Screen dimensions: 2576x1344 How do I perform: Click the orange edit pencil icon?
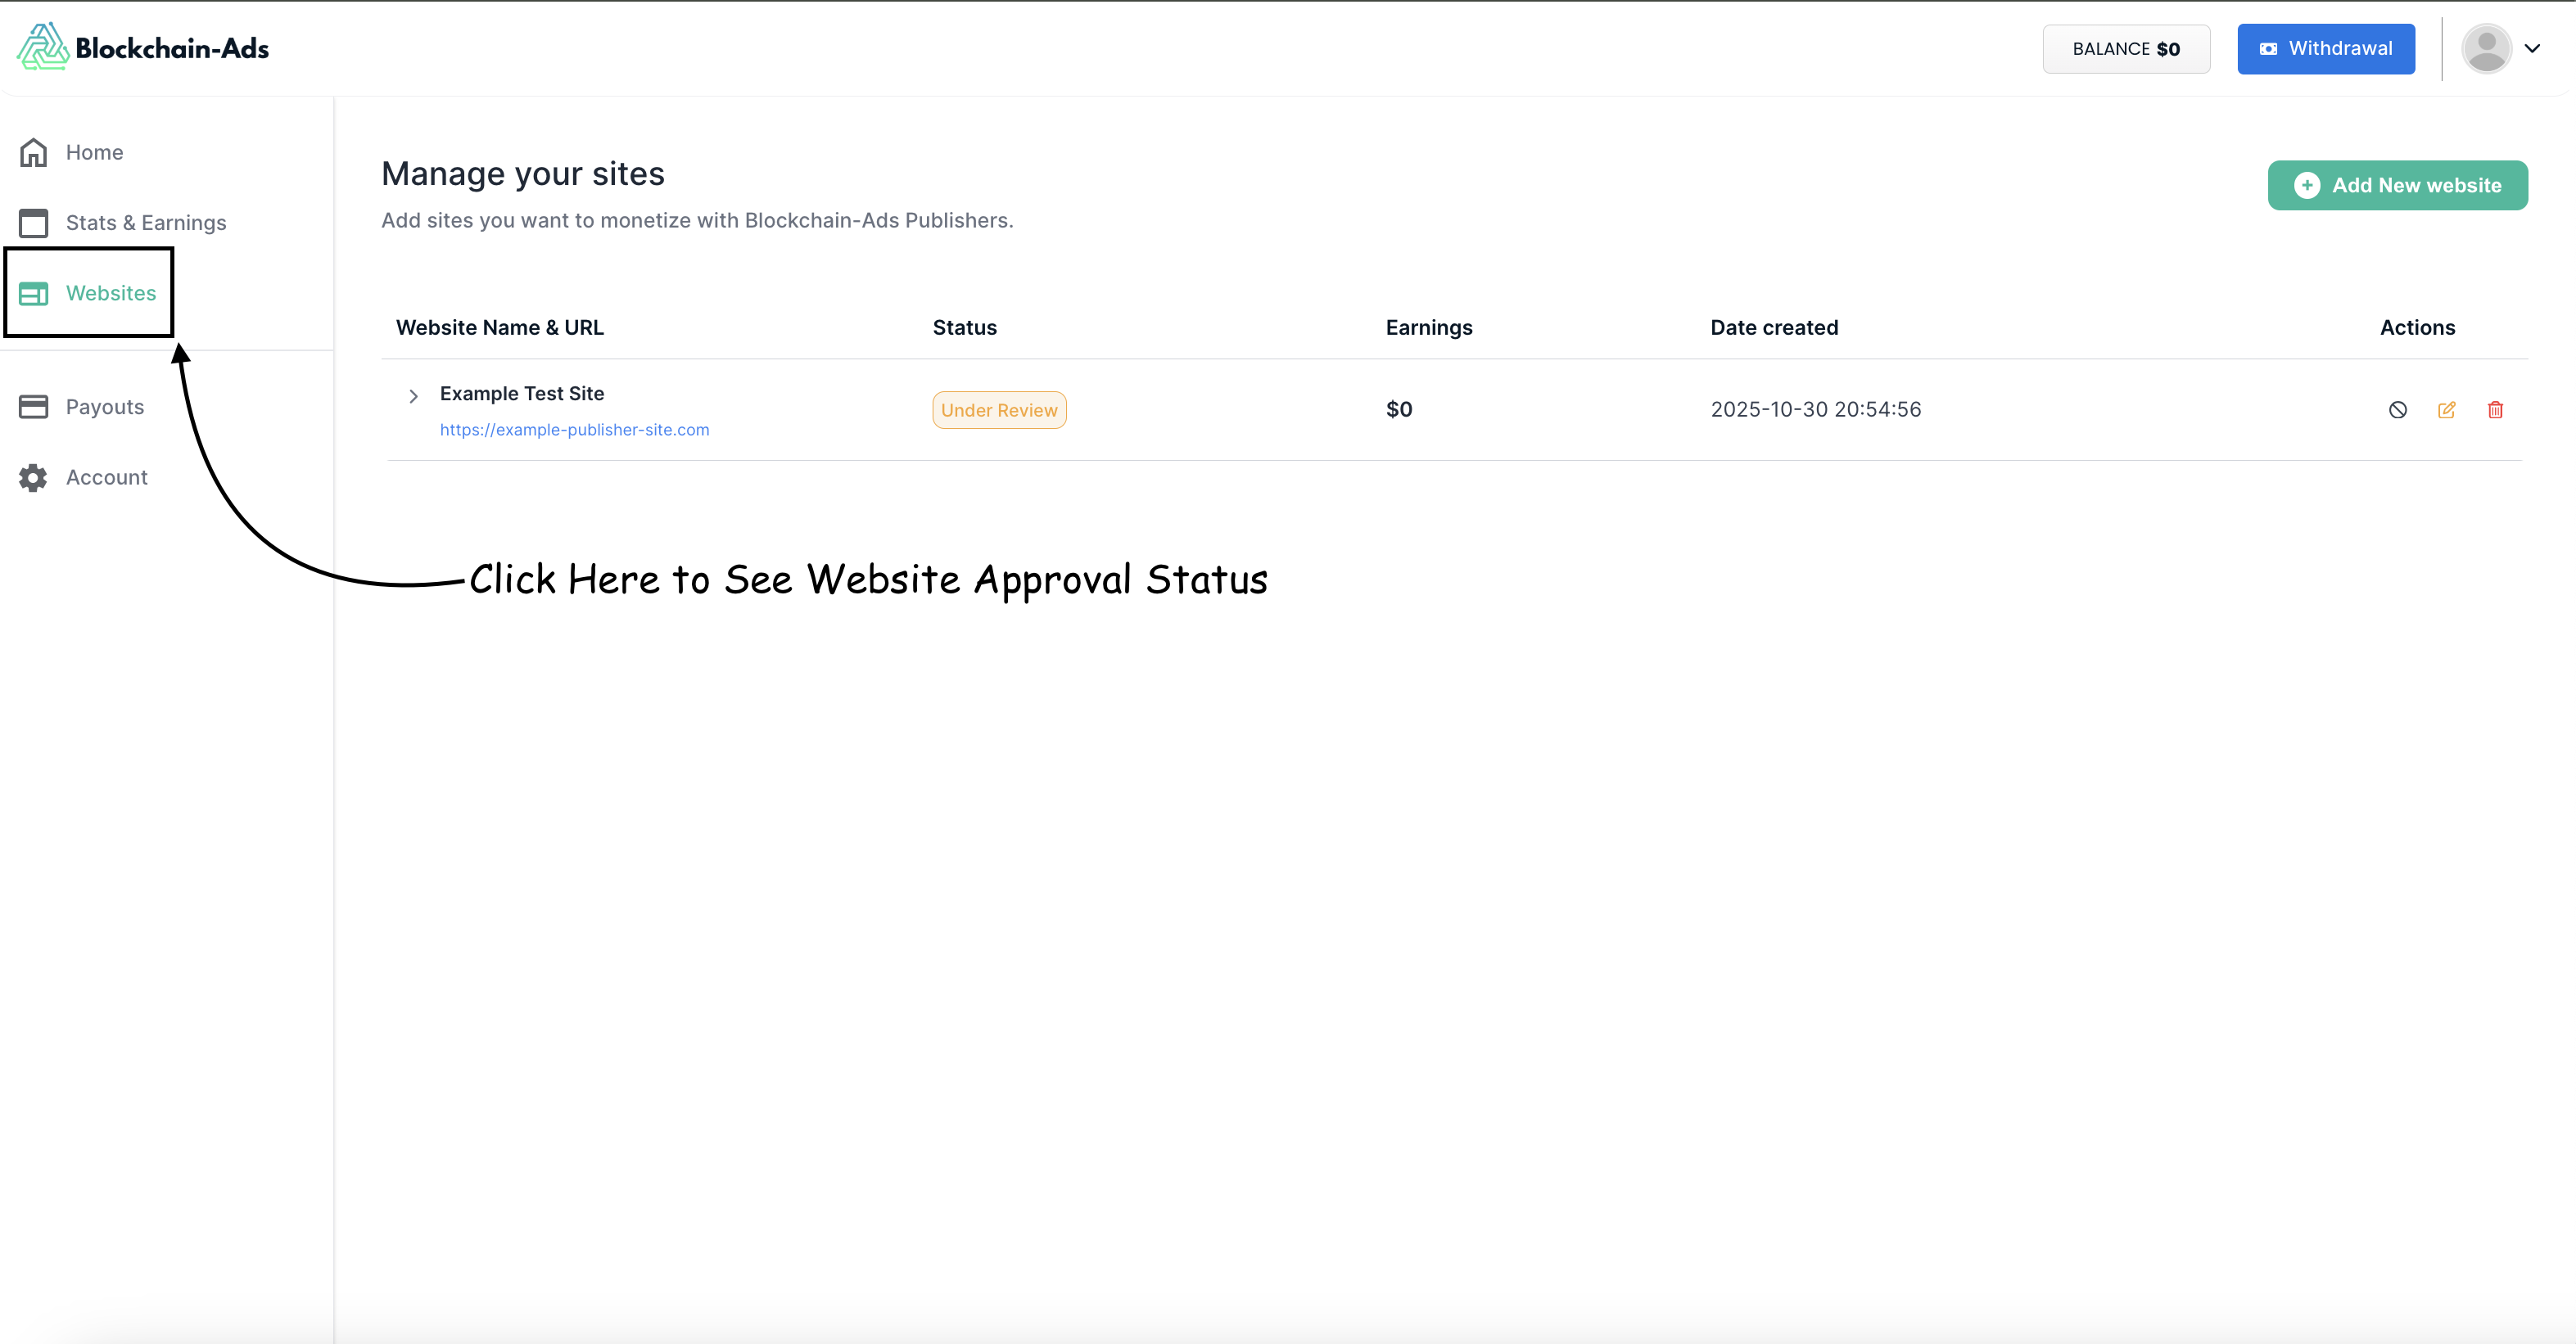click(2446, 409)
